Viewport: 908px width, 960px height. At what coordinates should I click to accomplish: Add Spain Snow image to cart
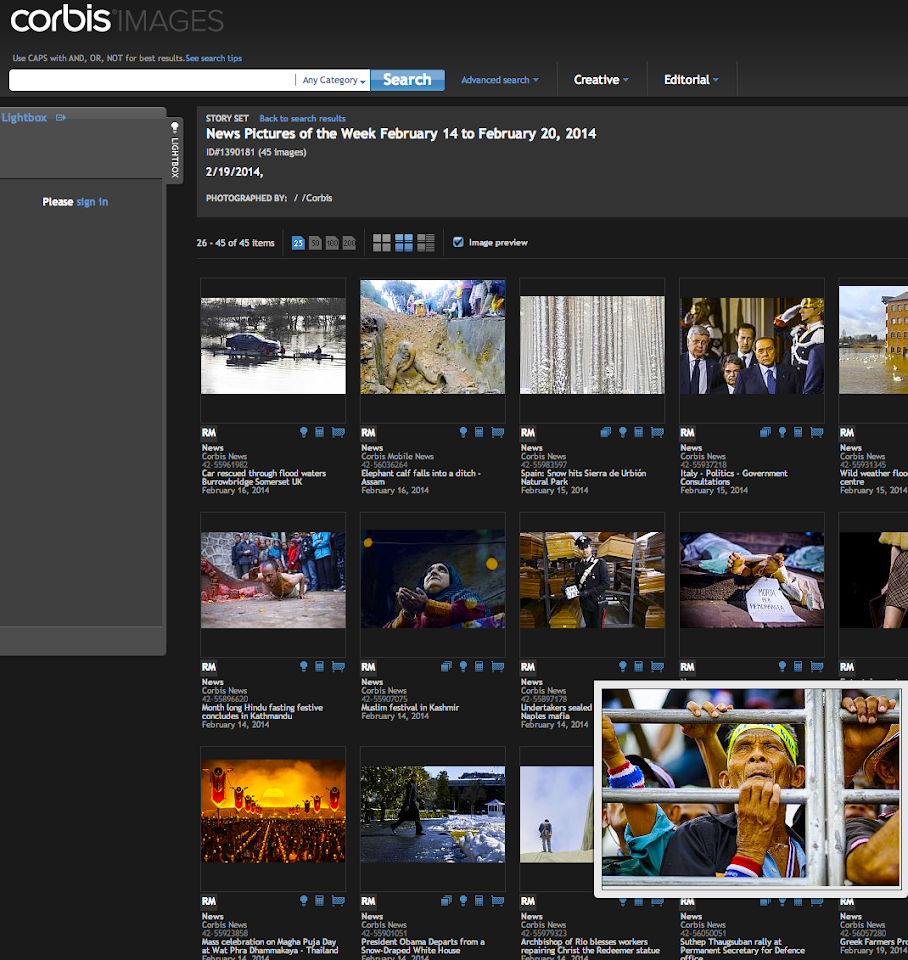pos(657,432)
